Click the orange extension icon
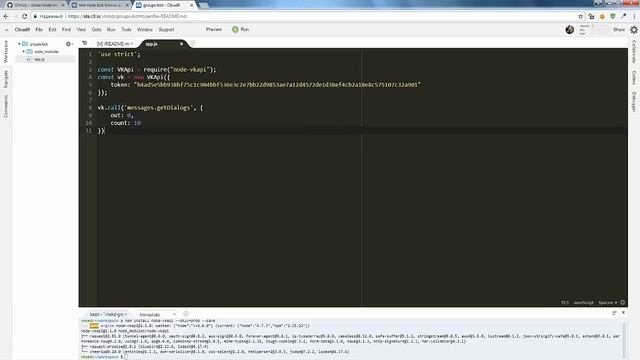This screenshot has width=640, height=360. tap(602, 16)
